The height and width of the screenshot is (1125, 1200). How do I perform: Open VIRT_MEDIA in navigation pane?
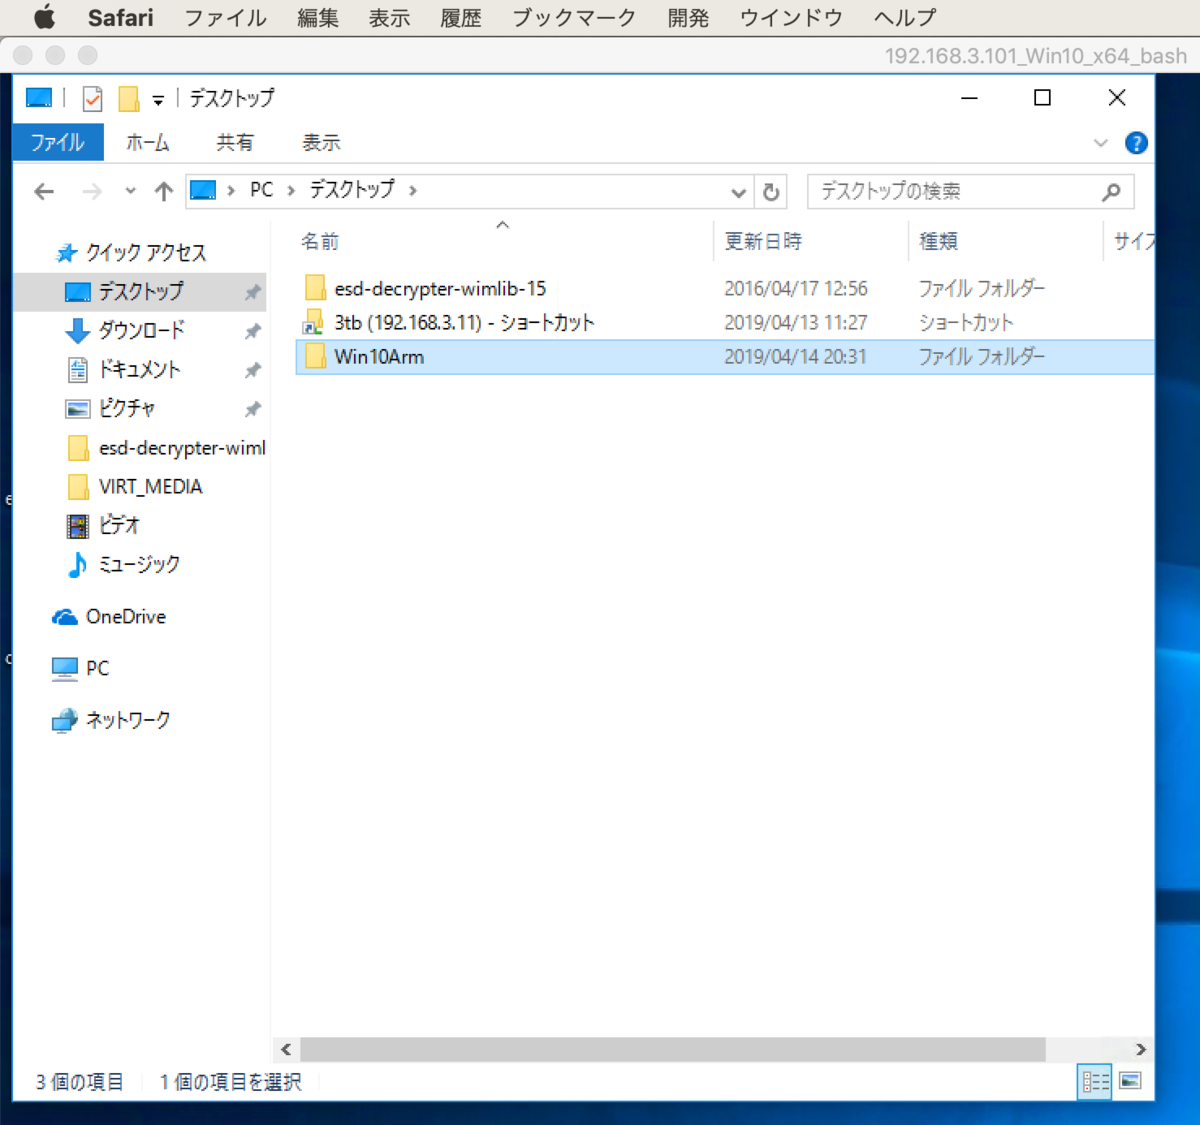(x=150, y=487)
